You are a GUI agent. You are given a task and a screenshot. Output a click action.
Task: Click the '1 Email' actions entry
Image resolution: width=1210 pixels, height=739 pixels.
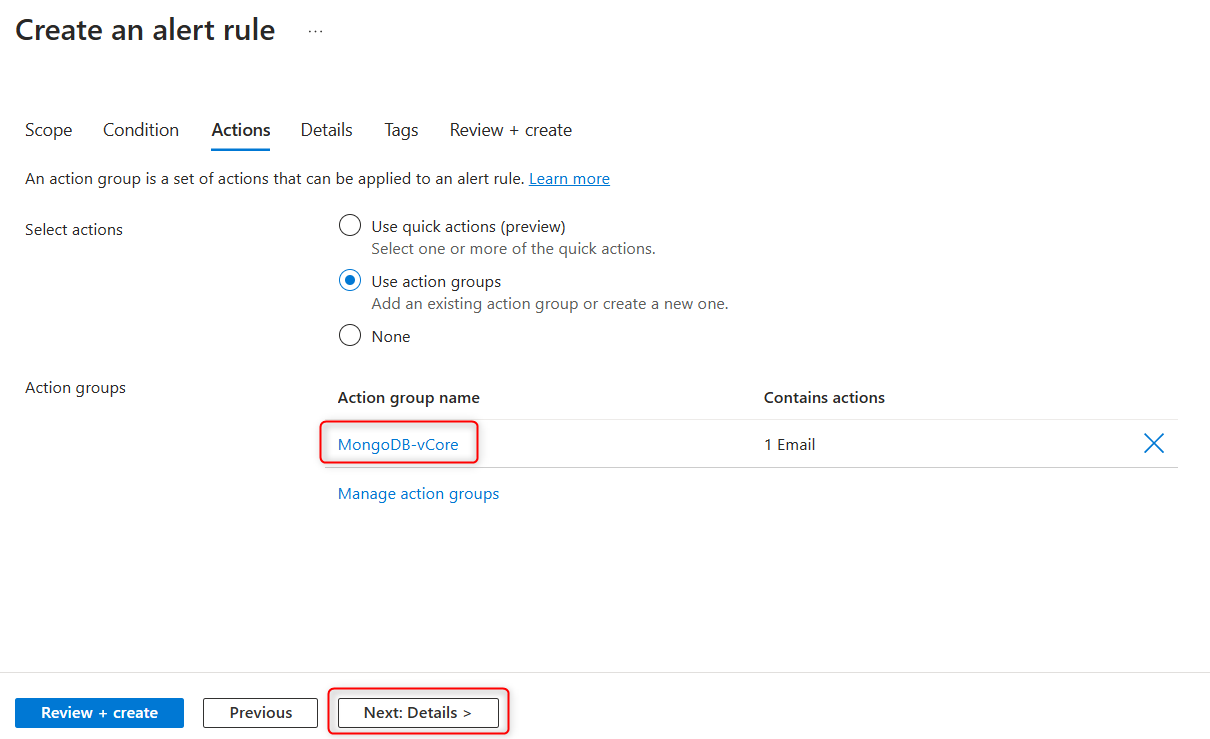(789, 443)
